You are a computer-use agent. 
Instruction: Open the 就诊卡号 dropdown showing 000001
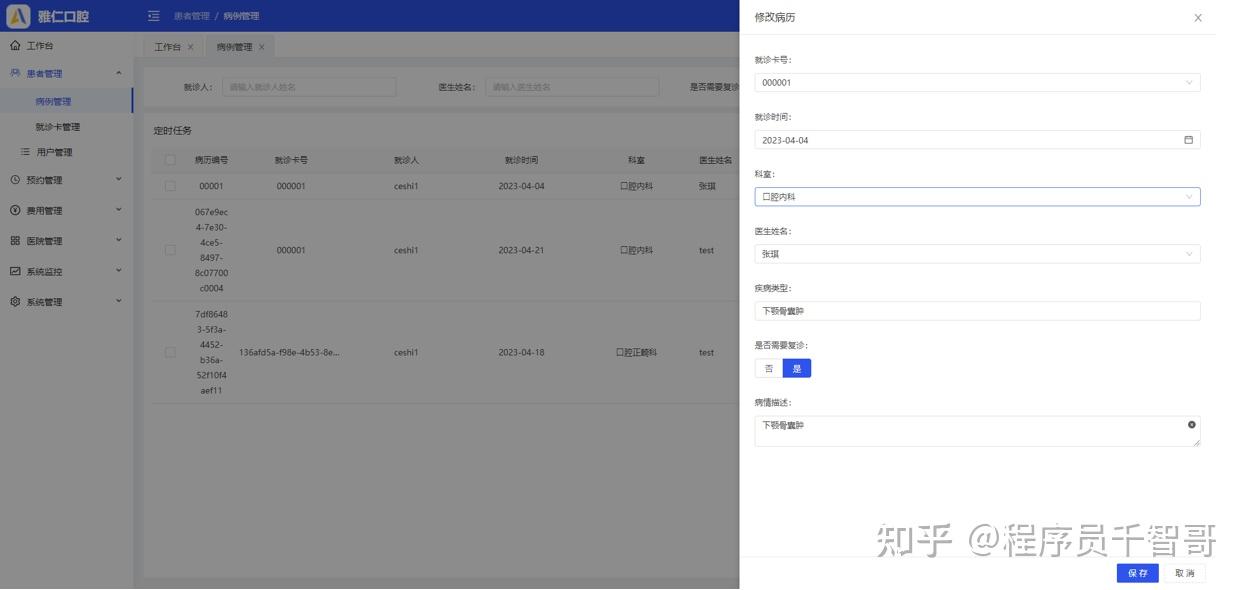tap(977, 83)
